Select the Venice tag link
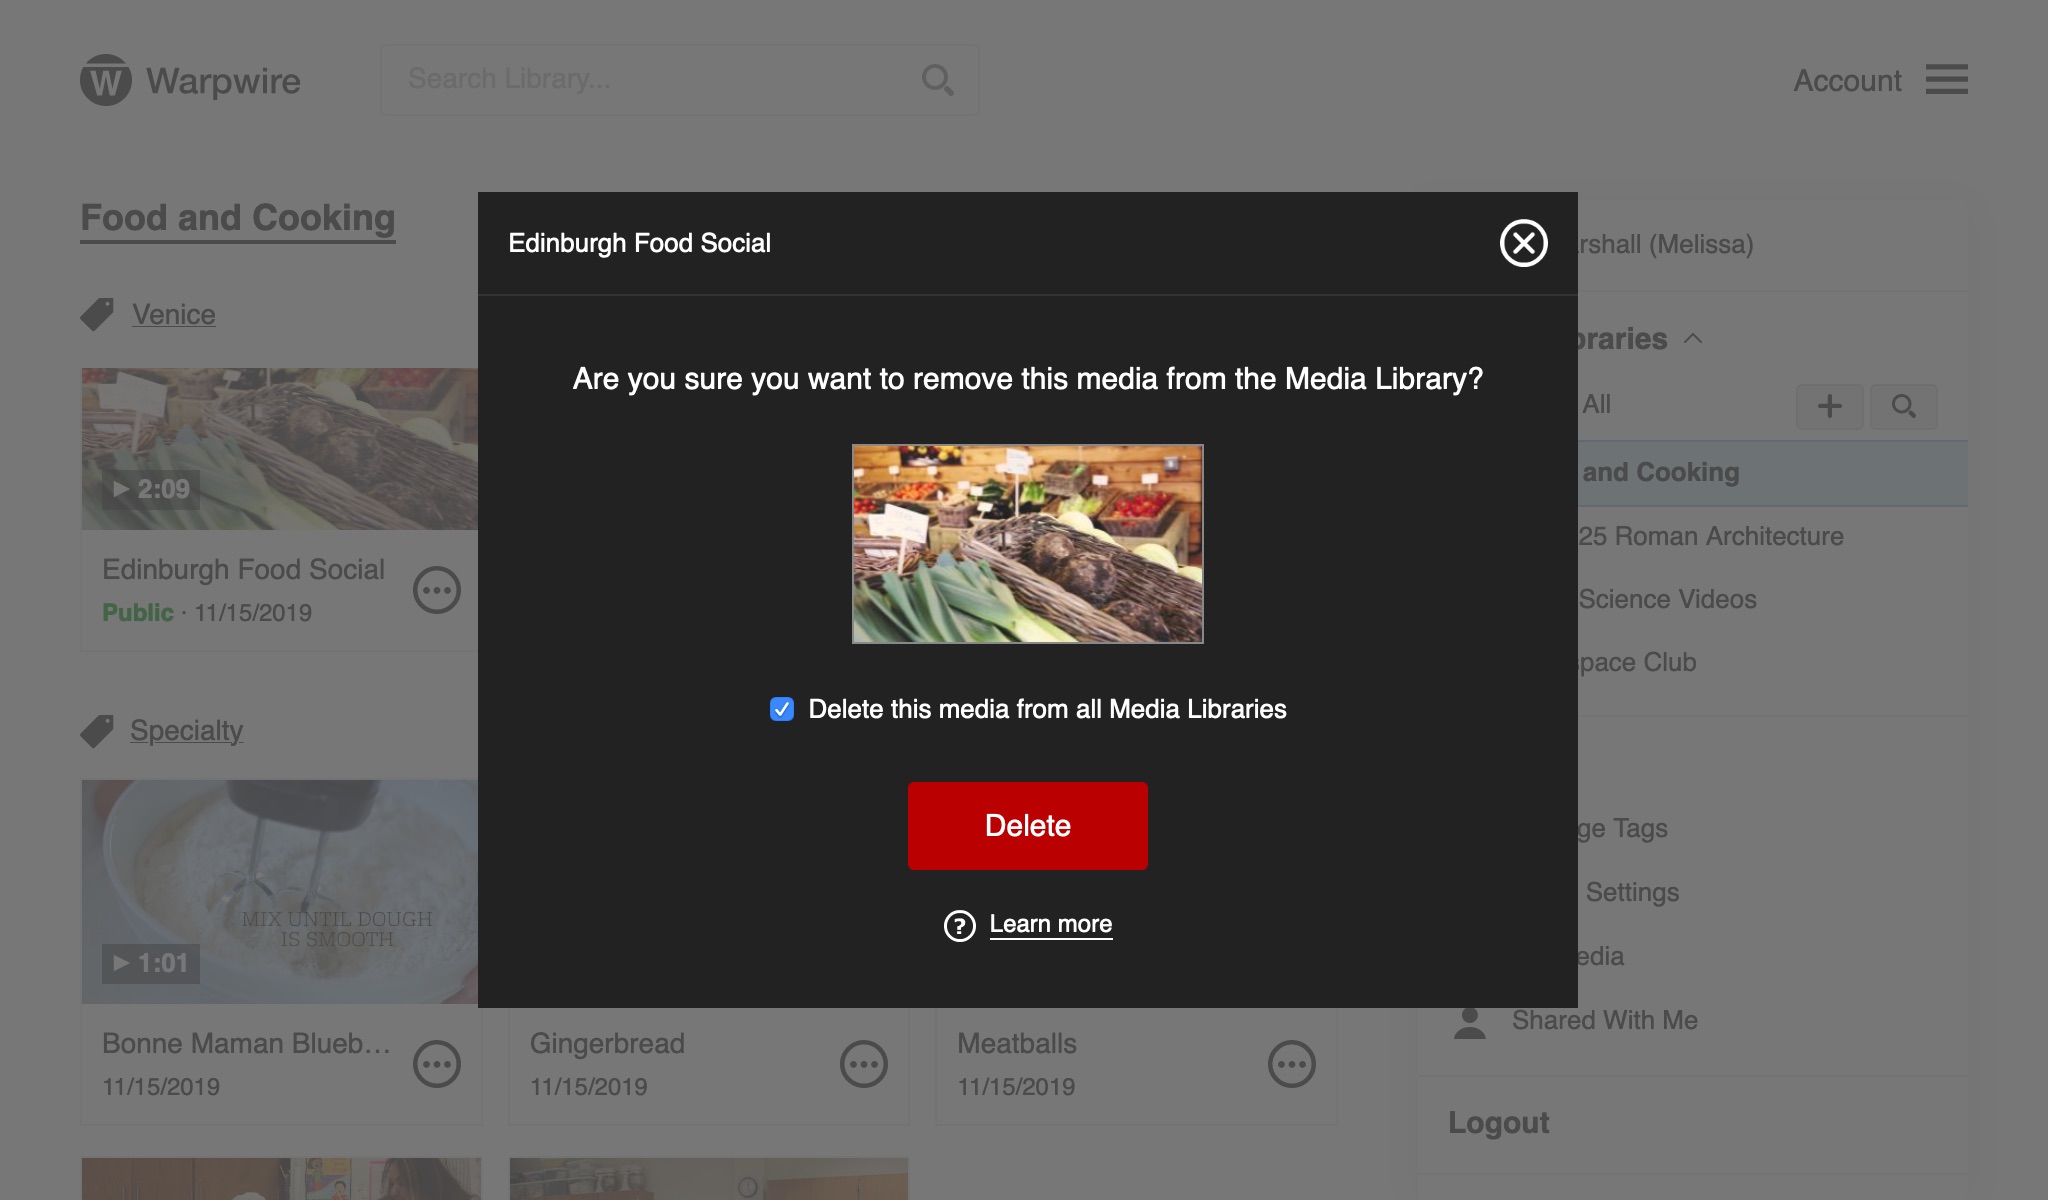Image resolution: width=2048 pixels, height=1200 pixels. [174, 314]
